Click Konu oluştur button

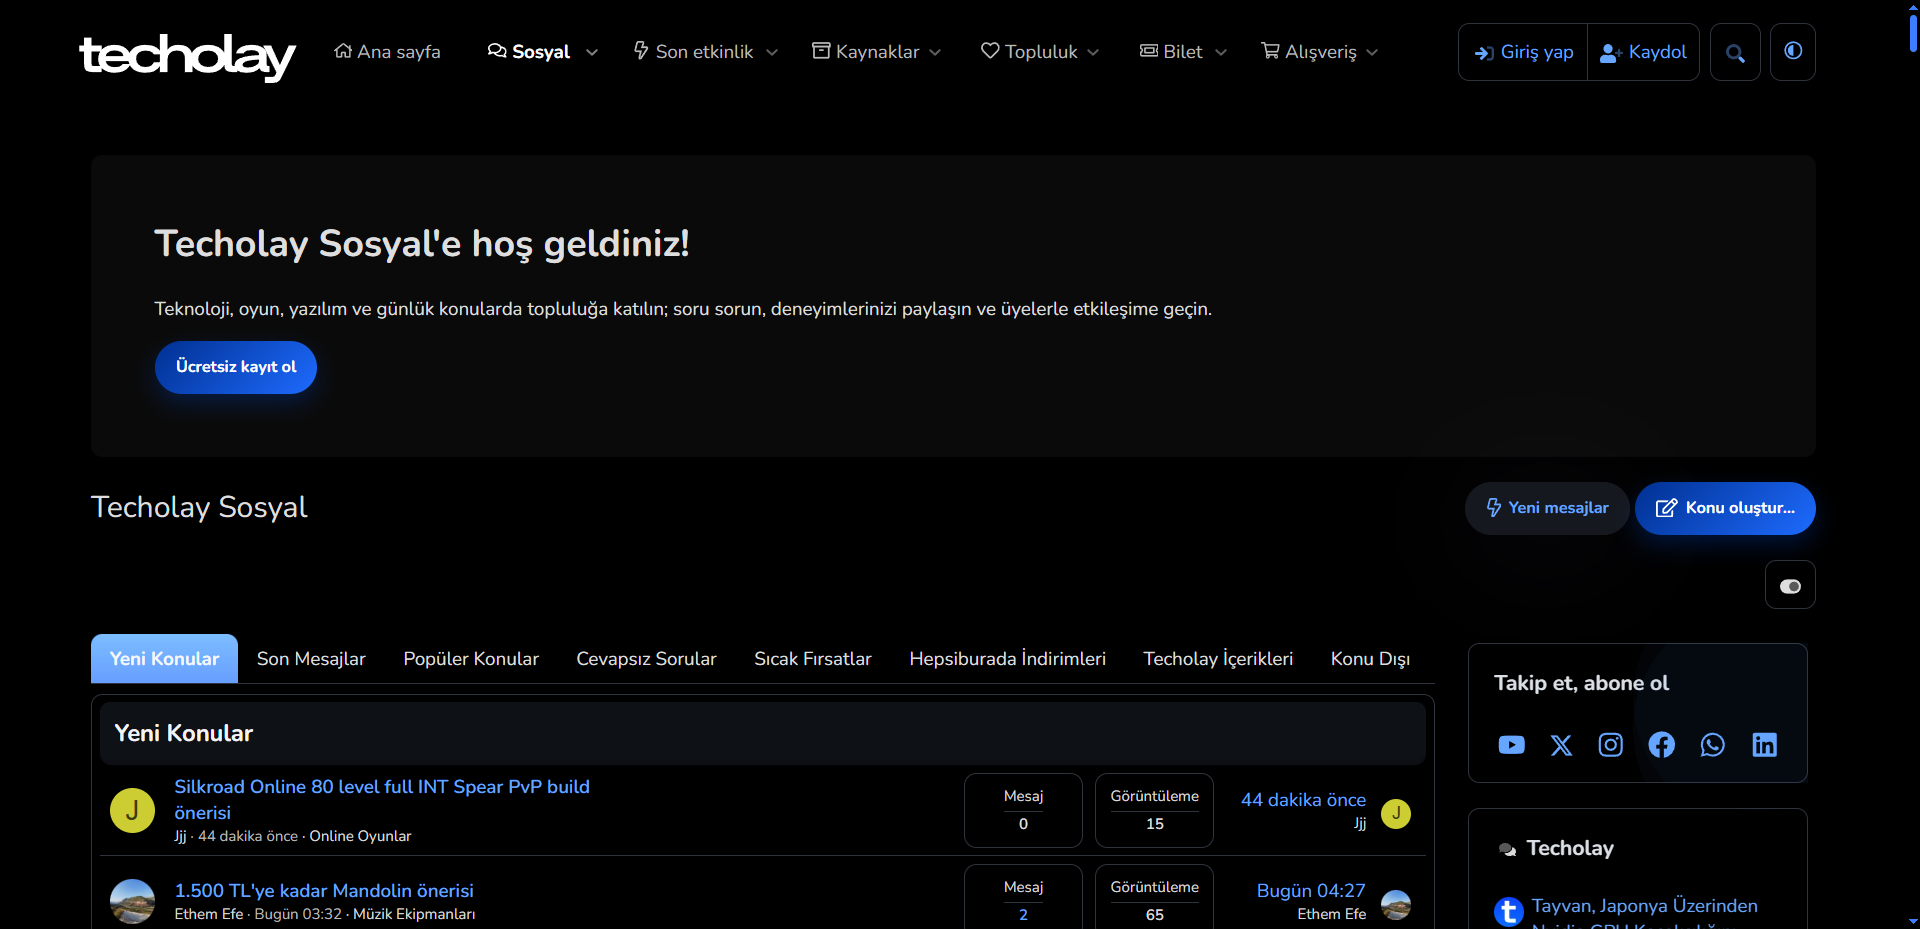1725,508
